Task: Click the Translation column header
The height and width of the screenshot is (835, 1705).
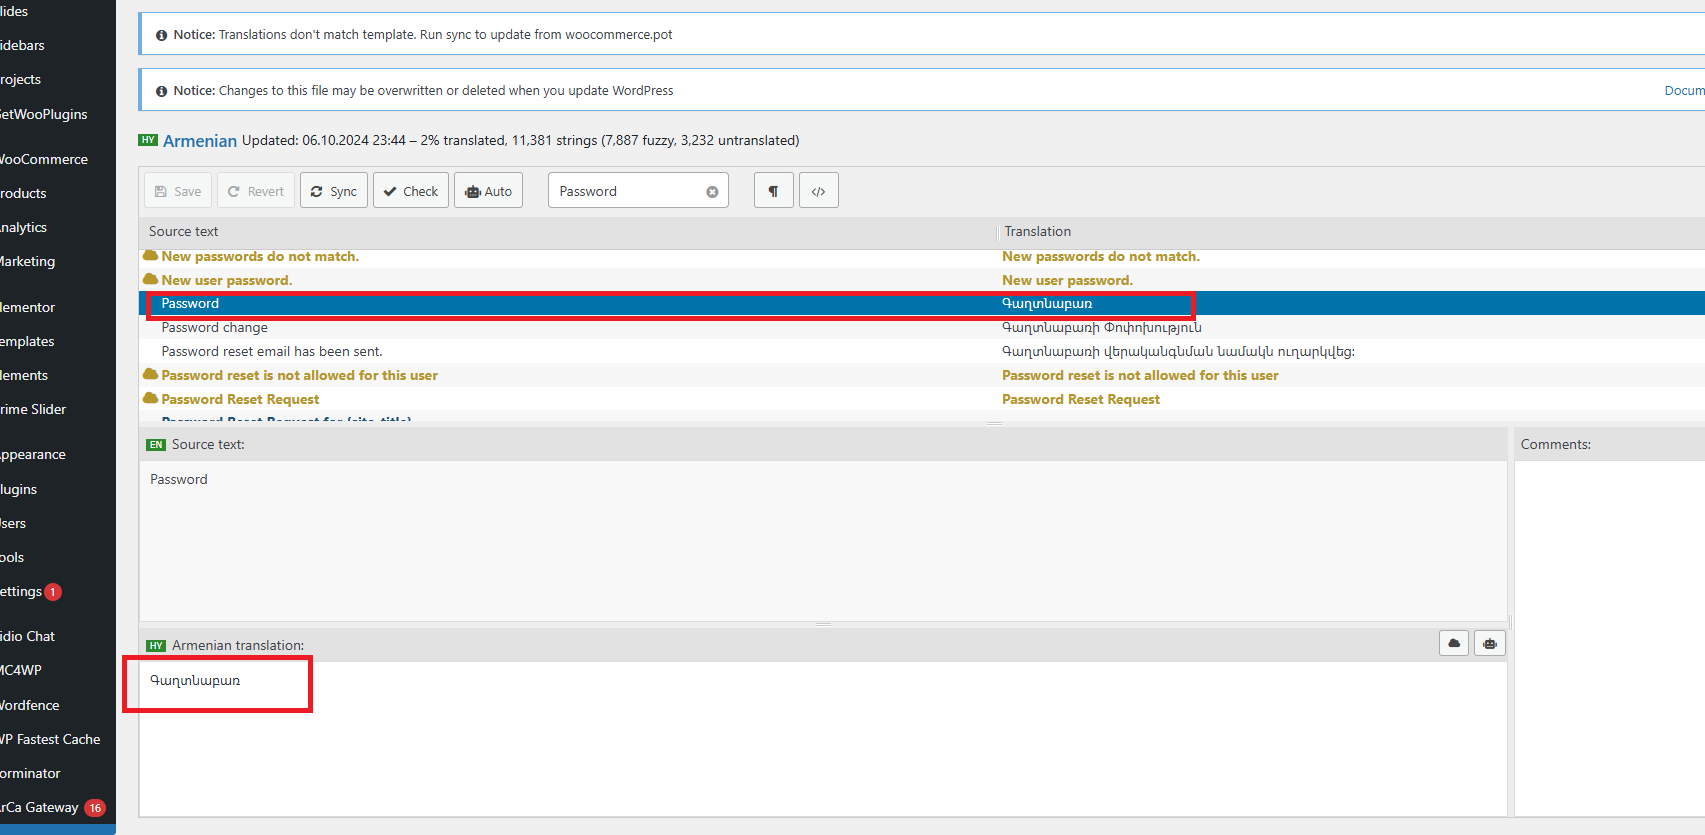Action: pyautogui.click(x=1038, y=231)
